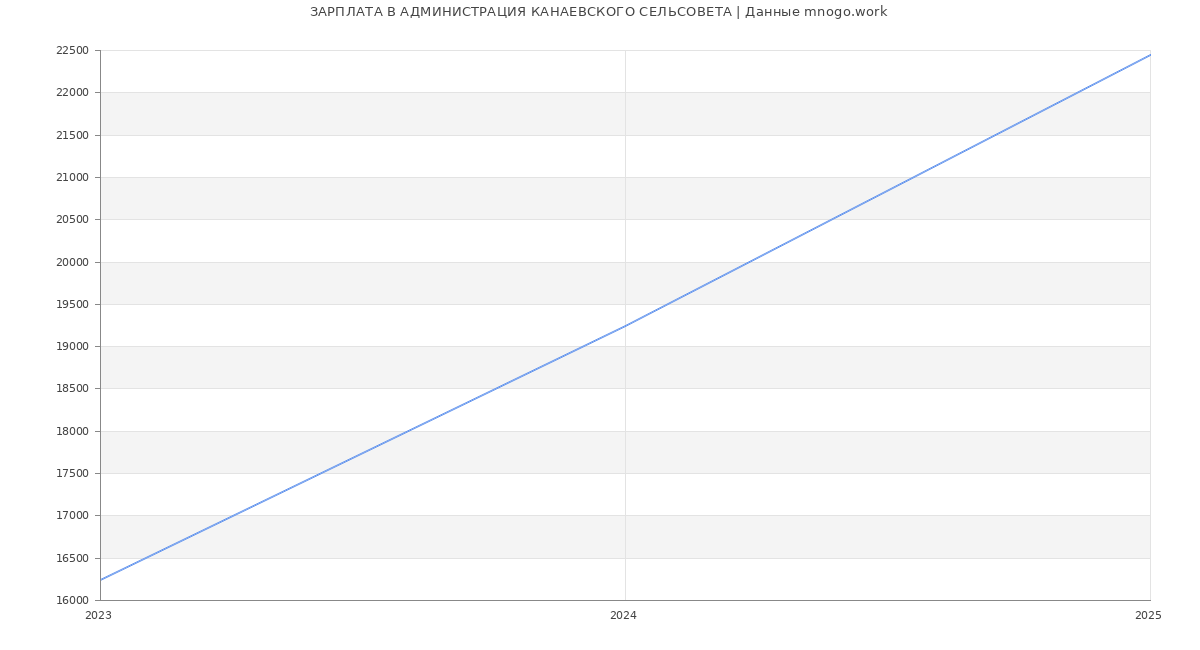
Task: Click the 16500 y-axis label
Action: pyautogui.click(x=72, y=559)
